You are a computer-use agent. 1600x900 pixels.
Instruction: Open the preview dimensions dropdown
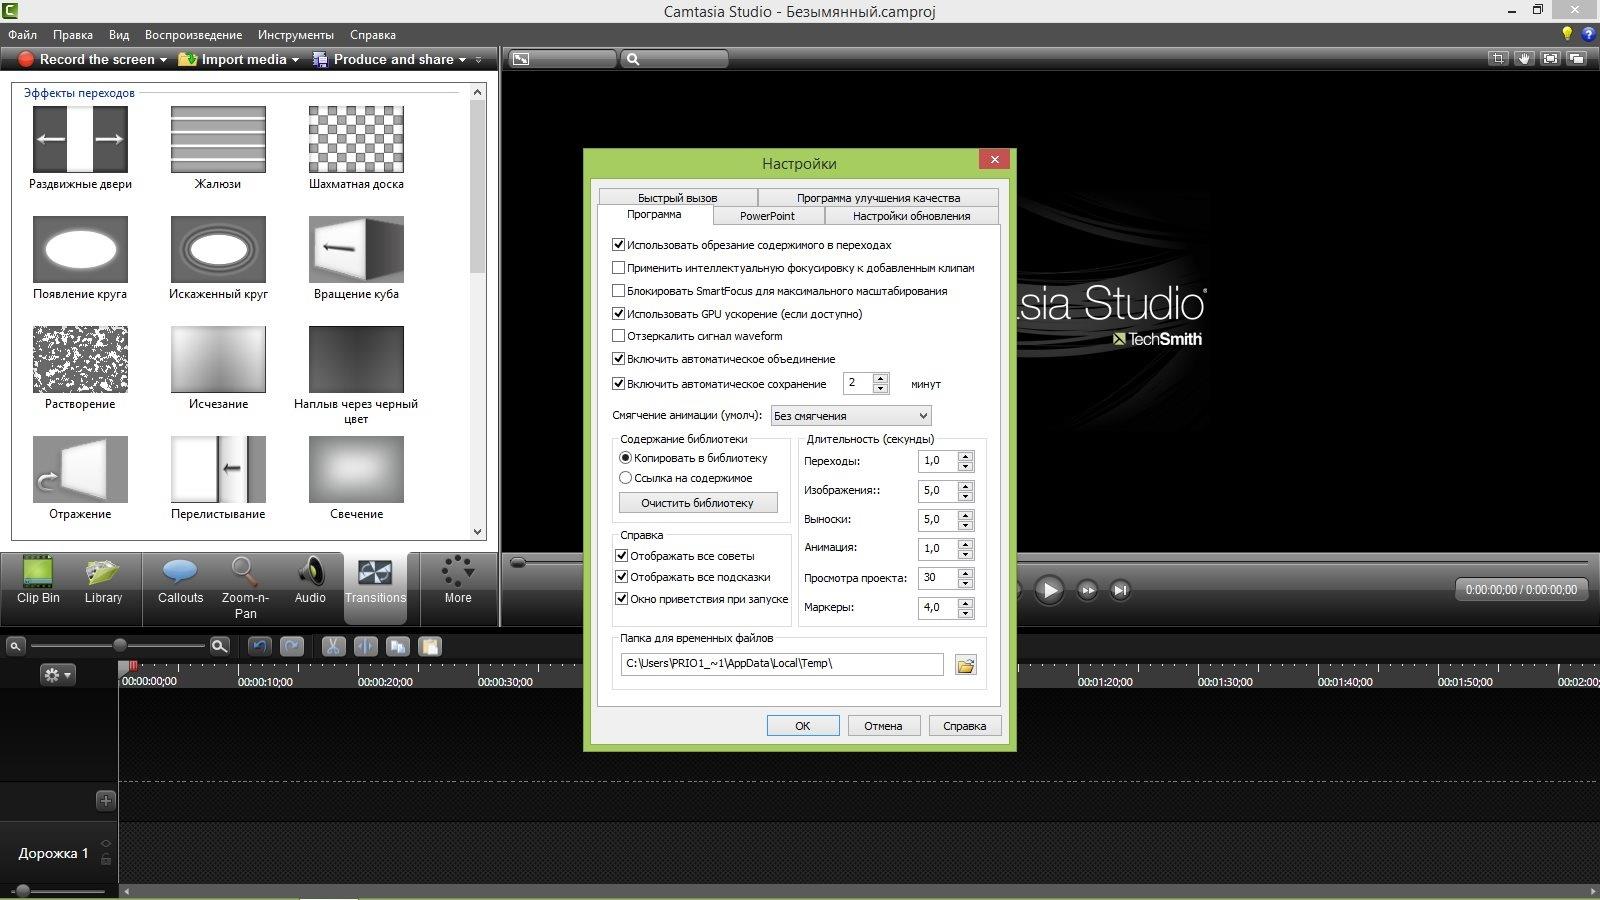561,59
